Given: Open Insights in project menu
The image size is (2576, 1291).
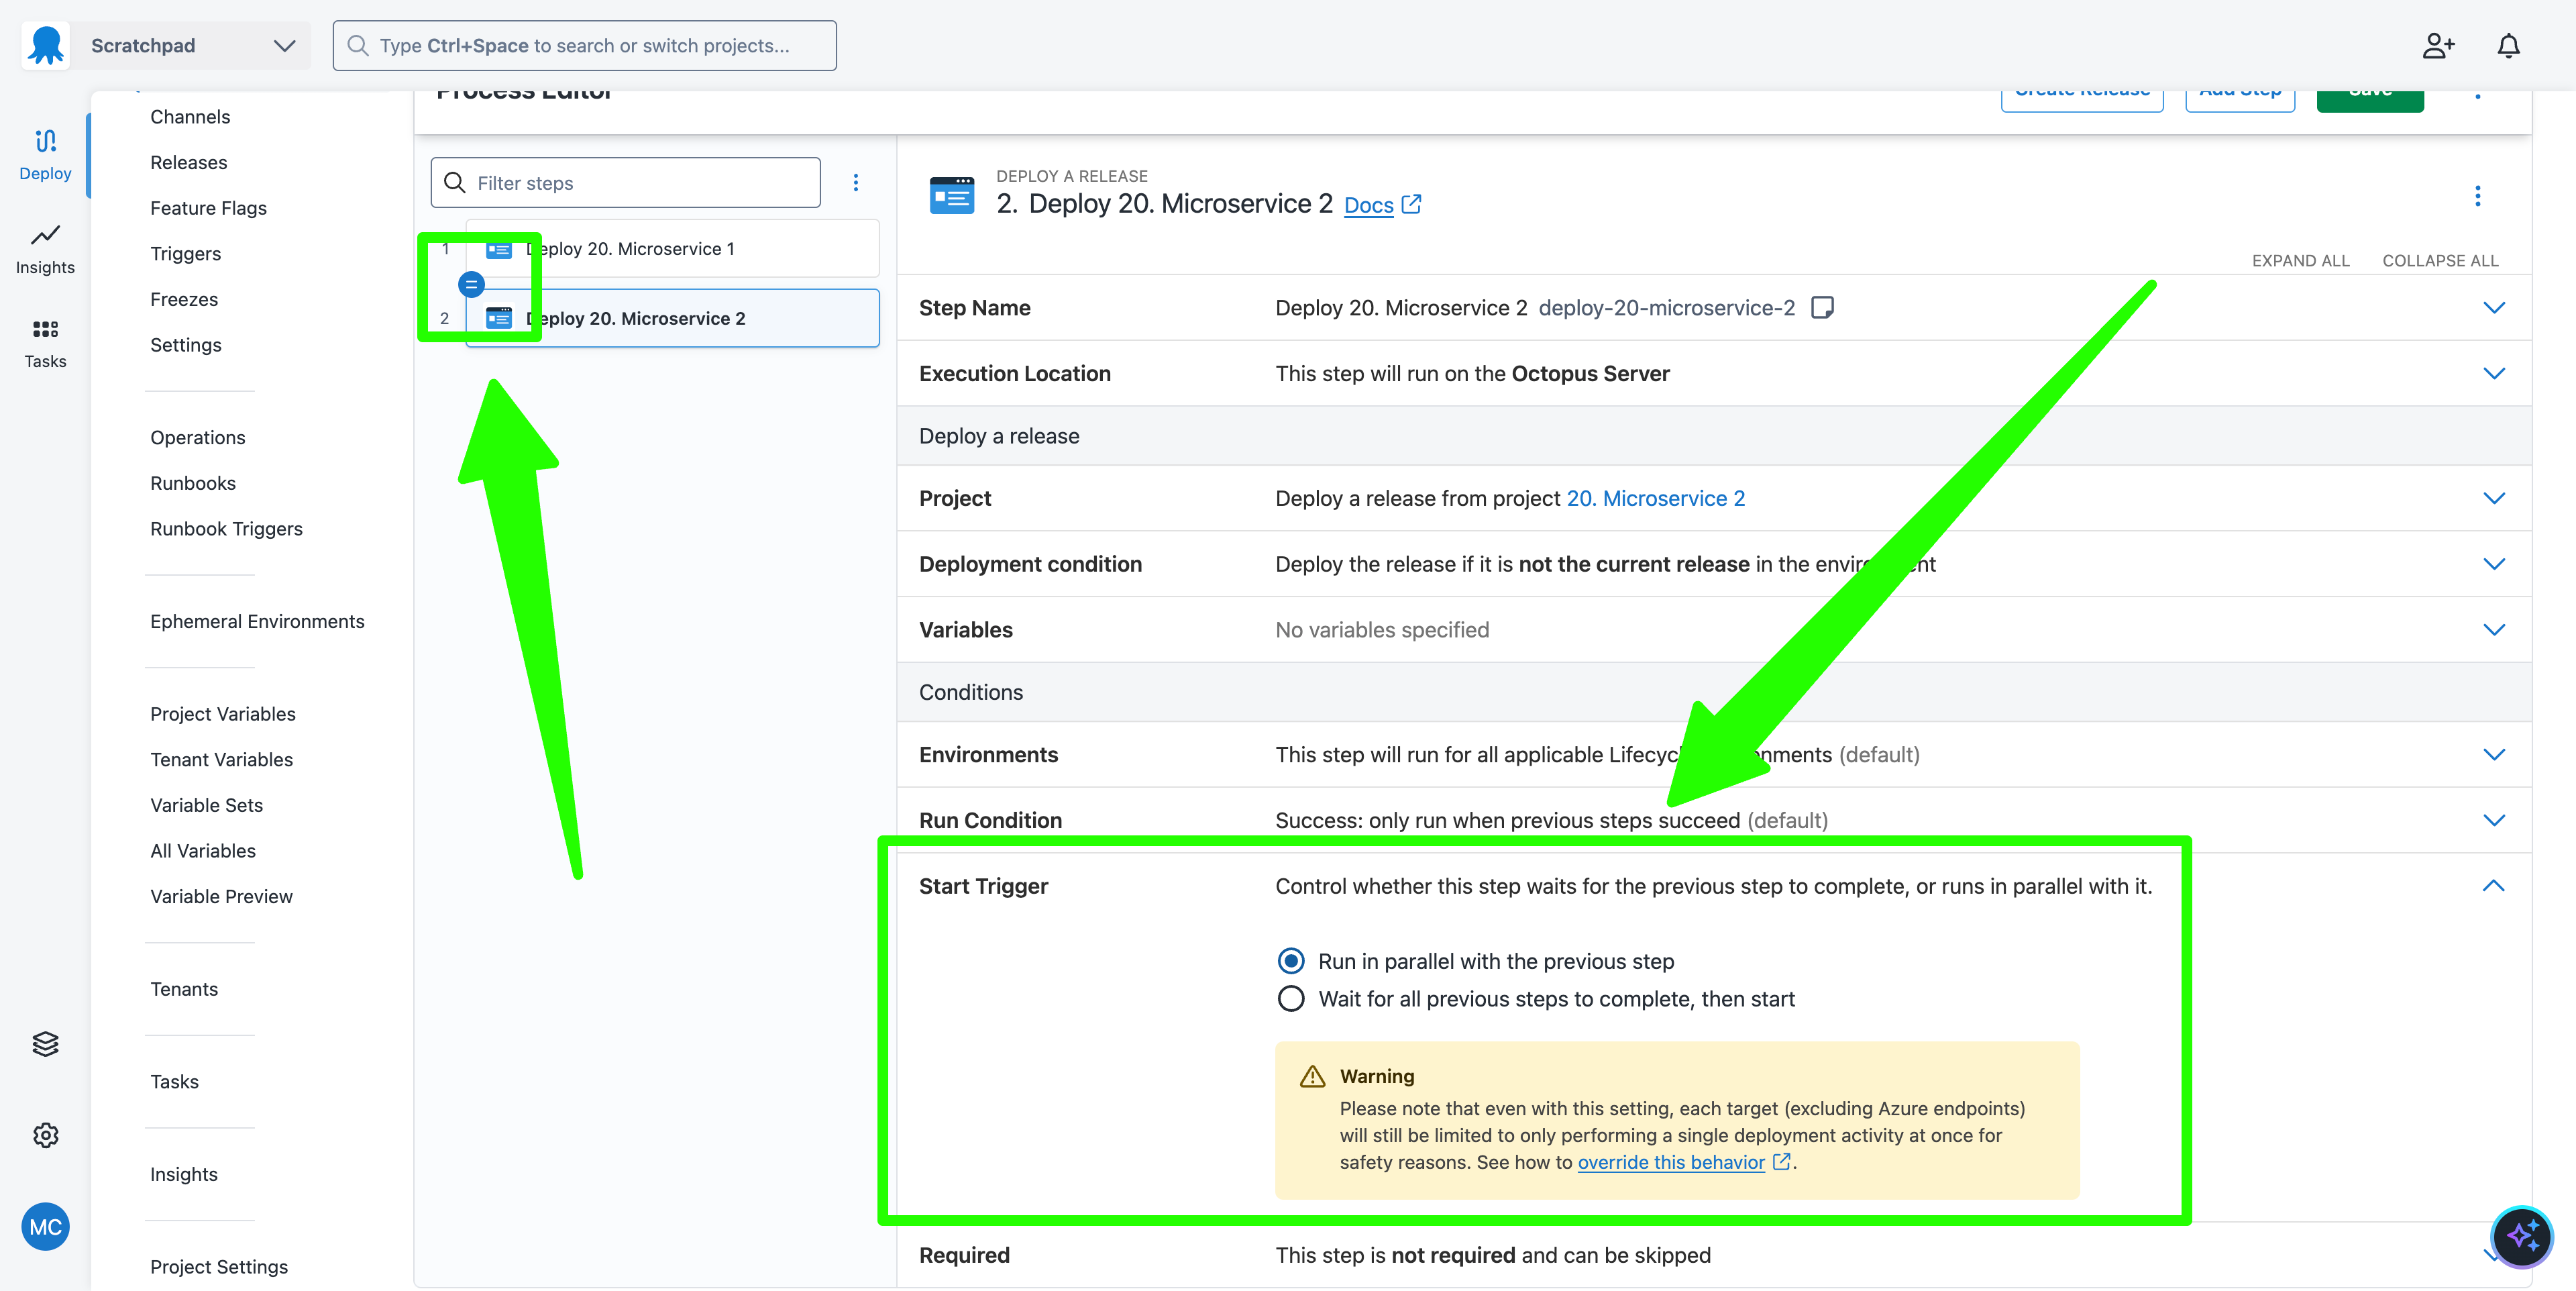Looking at the screenshot, I should pos(184,1174).
